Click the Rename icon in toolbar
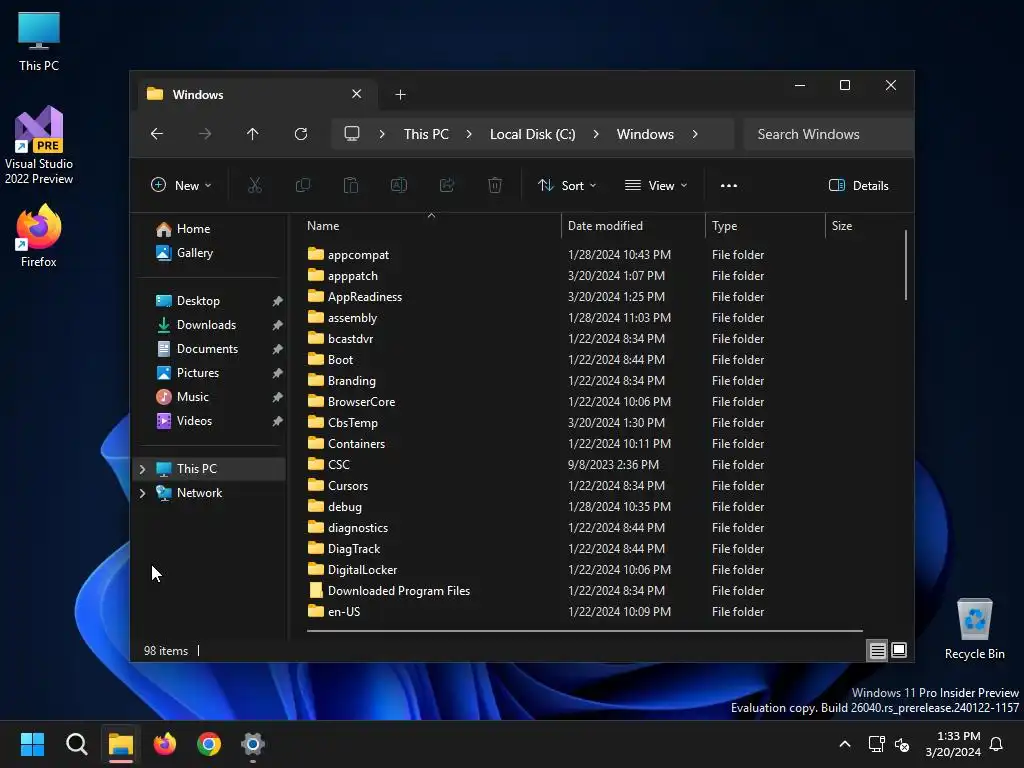Image resolution: width=1024 pixels, height=768 pixels. (x=399, y=185)
